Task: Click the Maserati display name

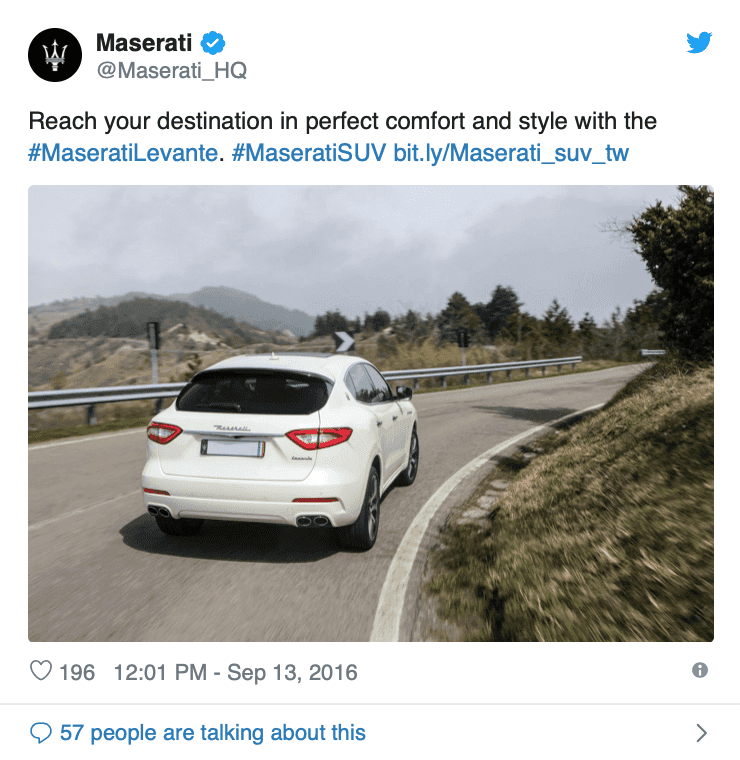Action: (x=144, y=43)
